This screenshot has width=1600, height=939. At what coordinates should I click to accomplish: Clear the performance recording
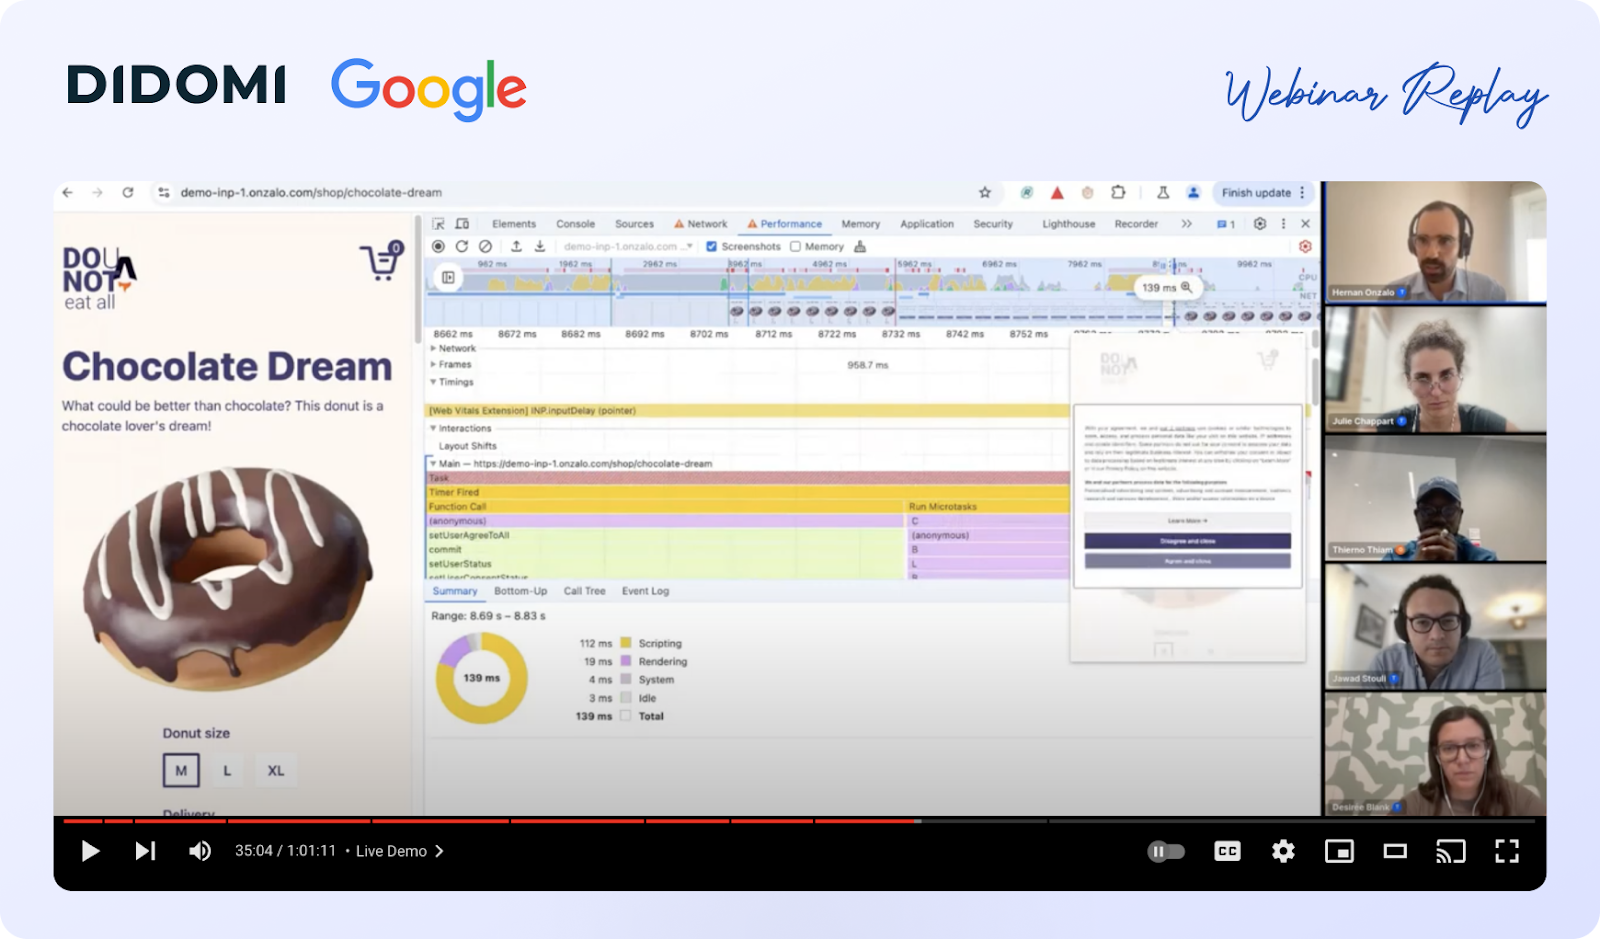(485, 246)
